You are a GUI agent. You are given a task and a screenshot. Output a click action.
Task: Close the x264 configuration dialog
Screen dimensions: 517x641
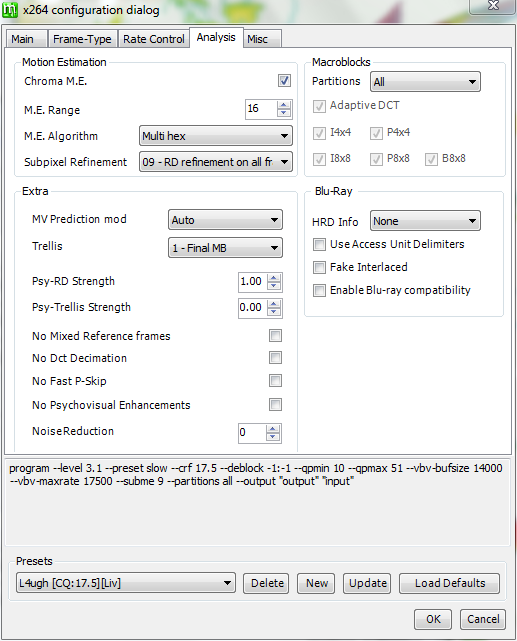[x=493, y=6]
